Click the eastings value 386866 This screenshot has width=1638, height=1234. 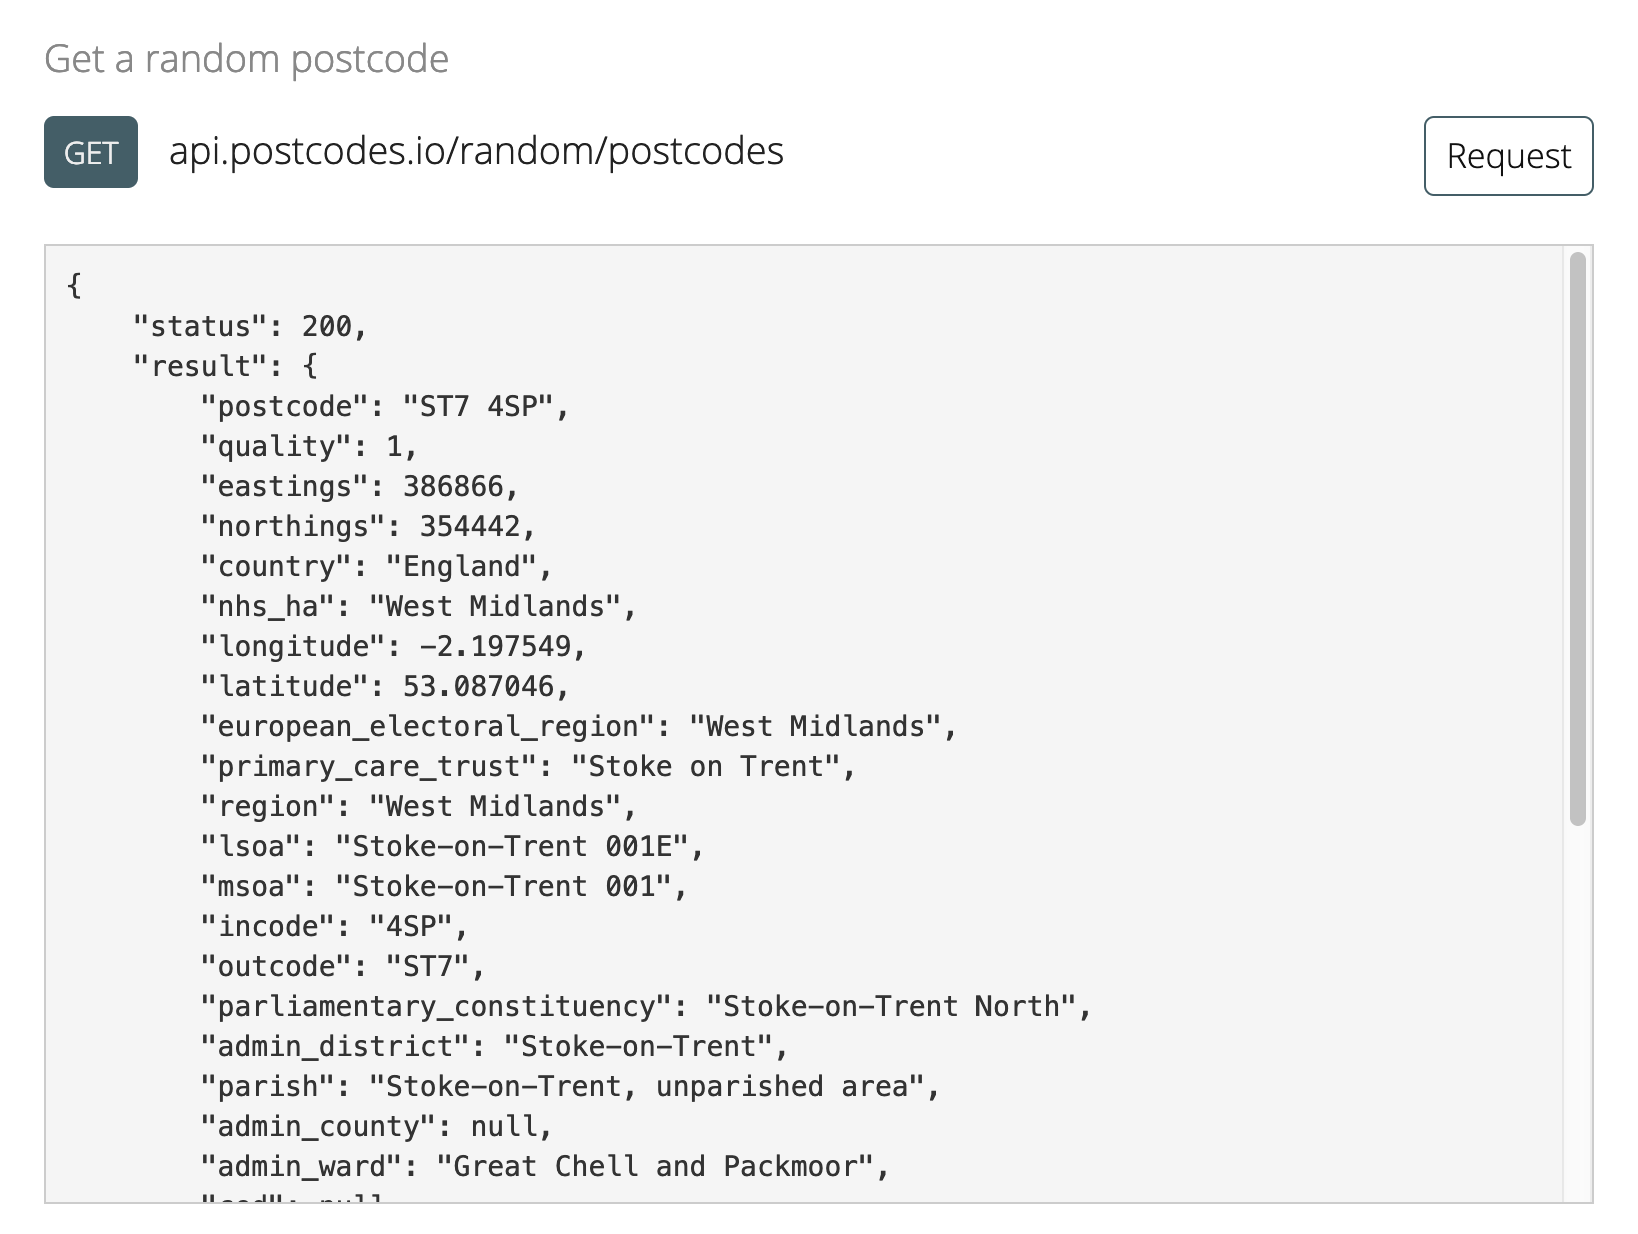click(x=460, y=486)
